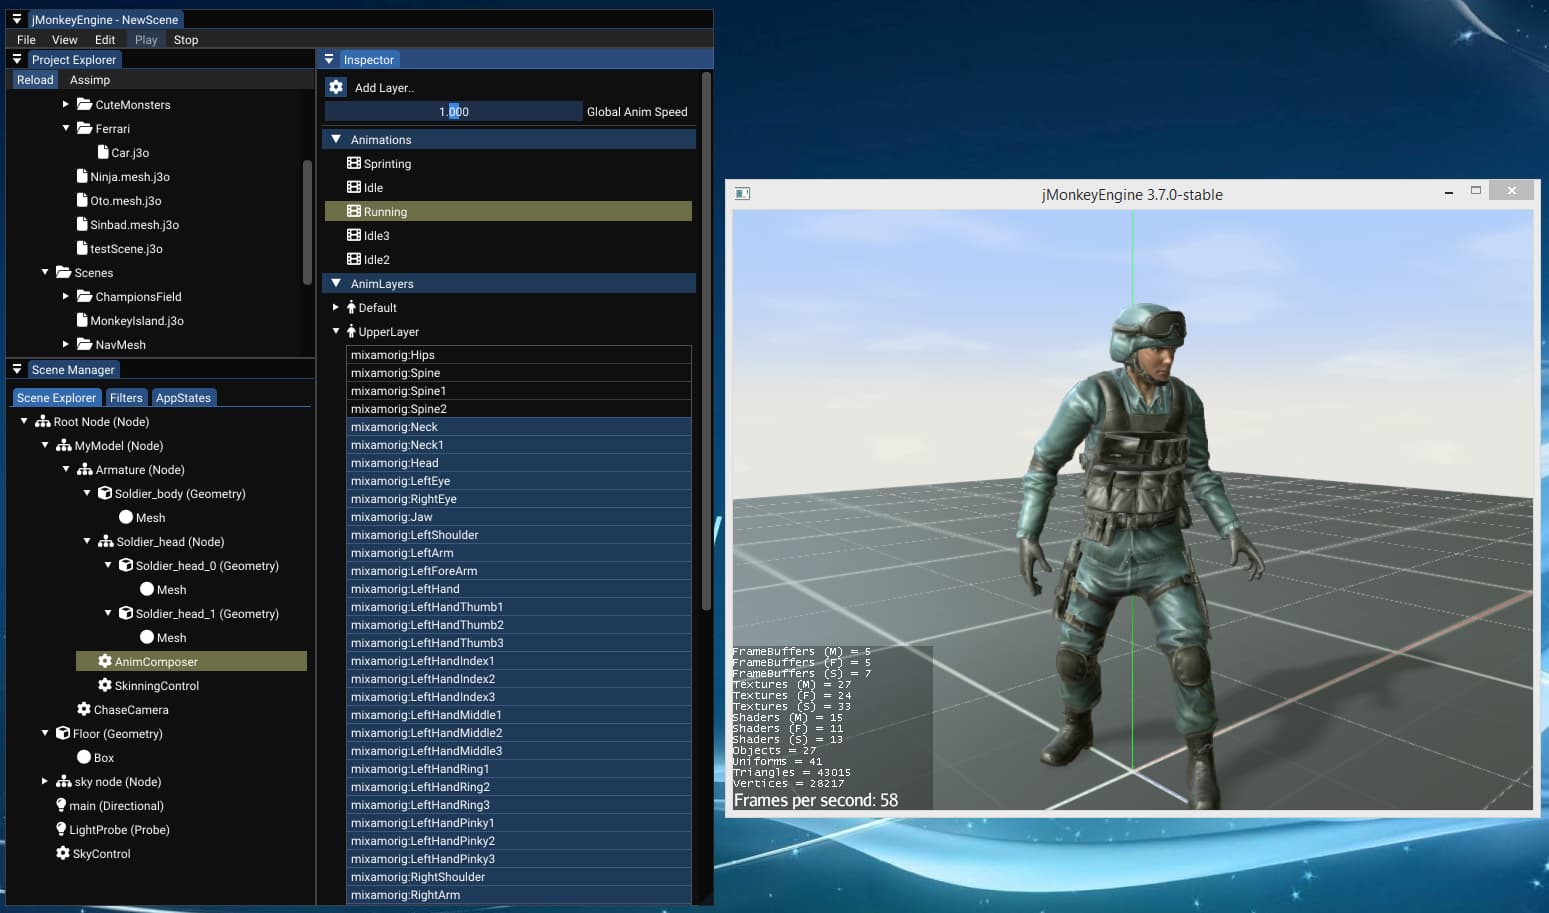This screenshot has height=913, width=1549.
Task: Click the ChaseCamera gear icon
Action: [x=84, y=709]
